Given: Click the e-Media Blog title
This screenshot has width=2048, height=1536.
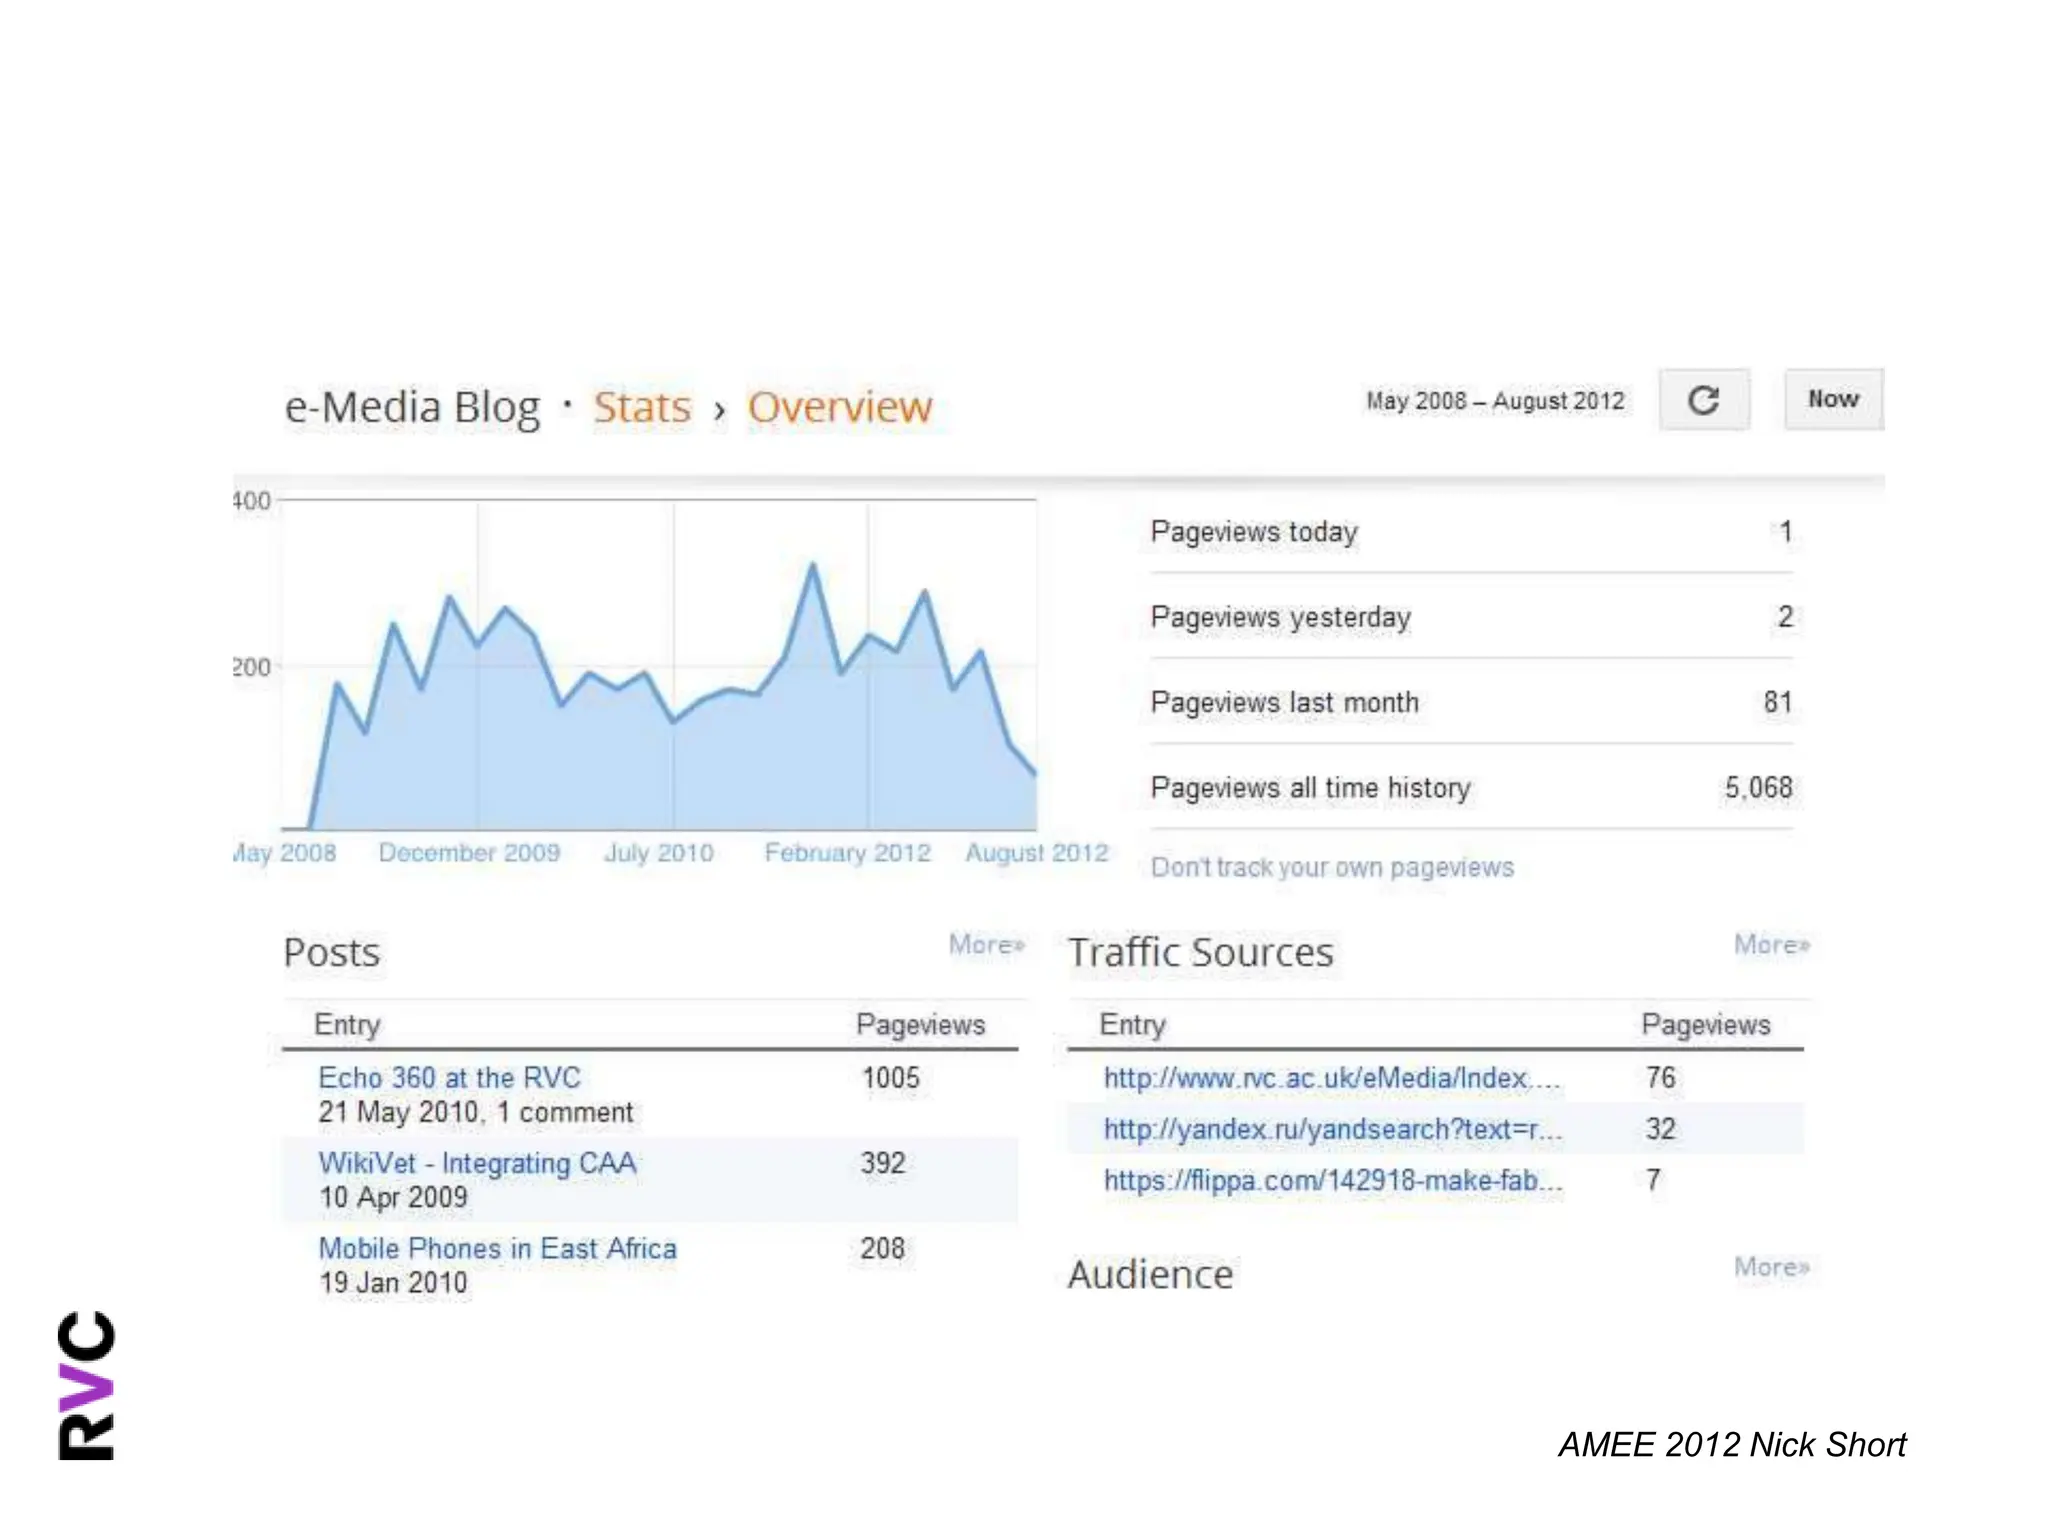Looking at the screenshot, I should point(412,407).
